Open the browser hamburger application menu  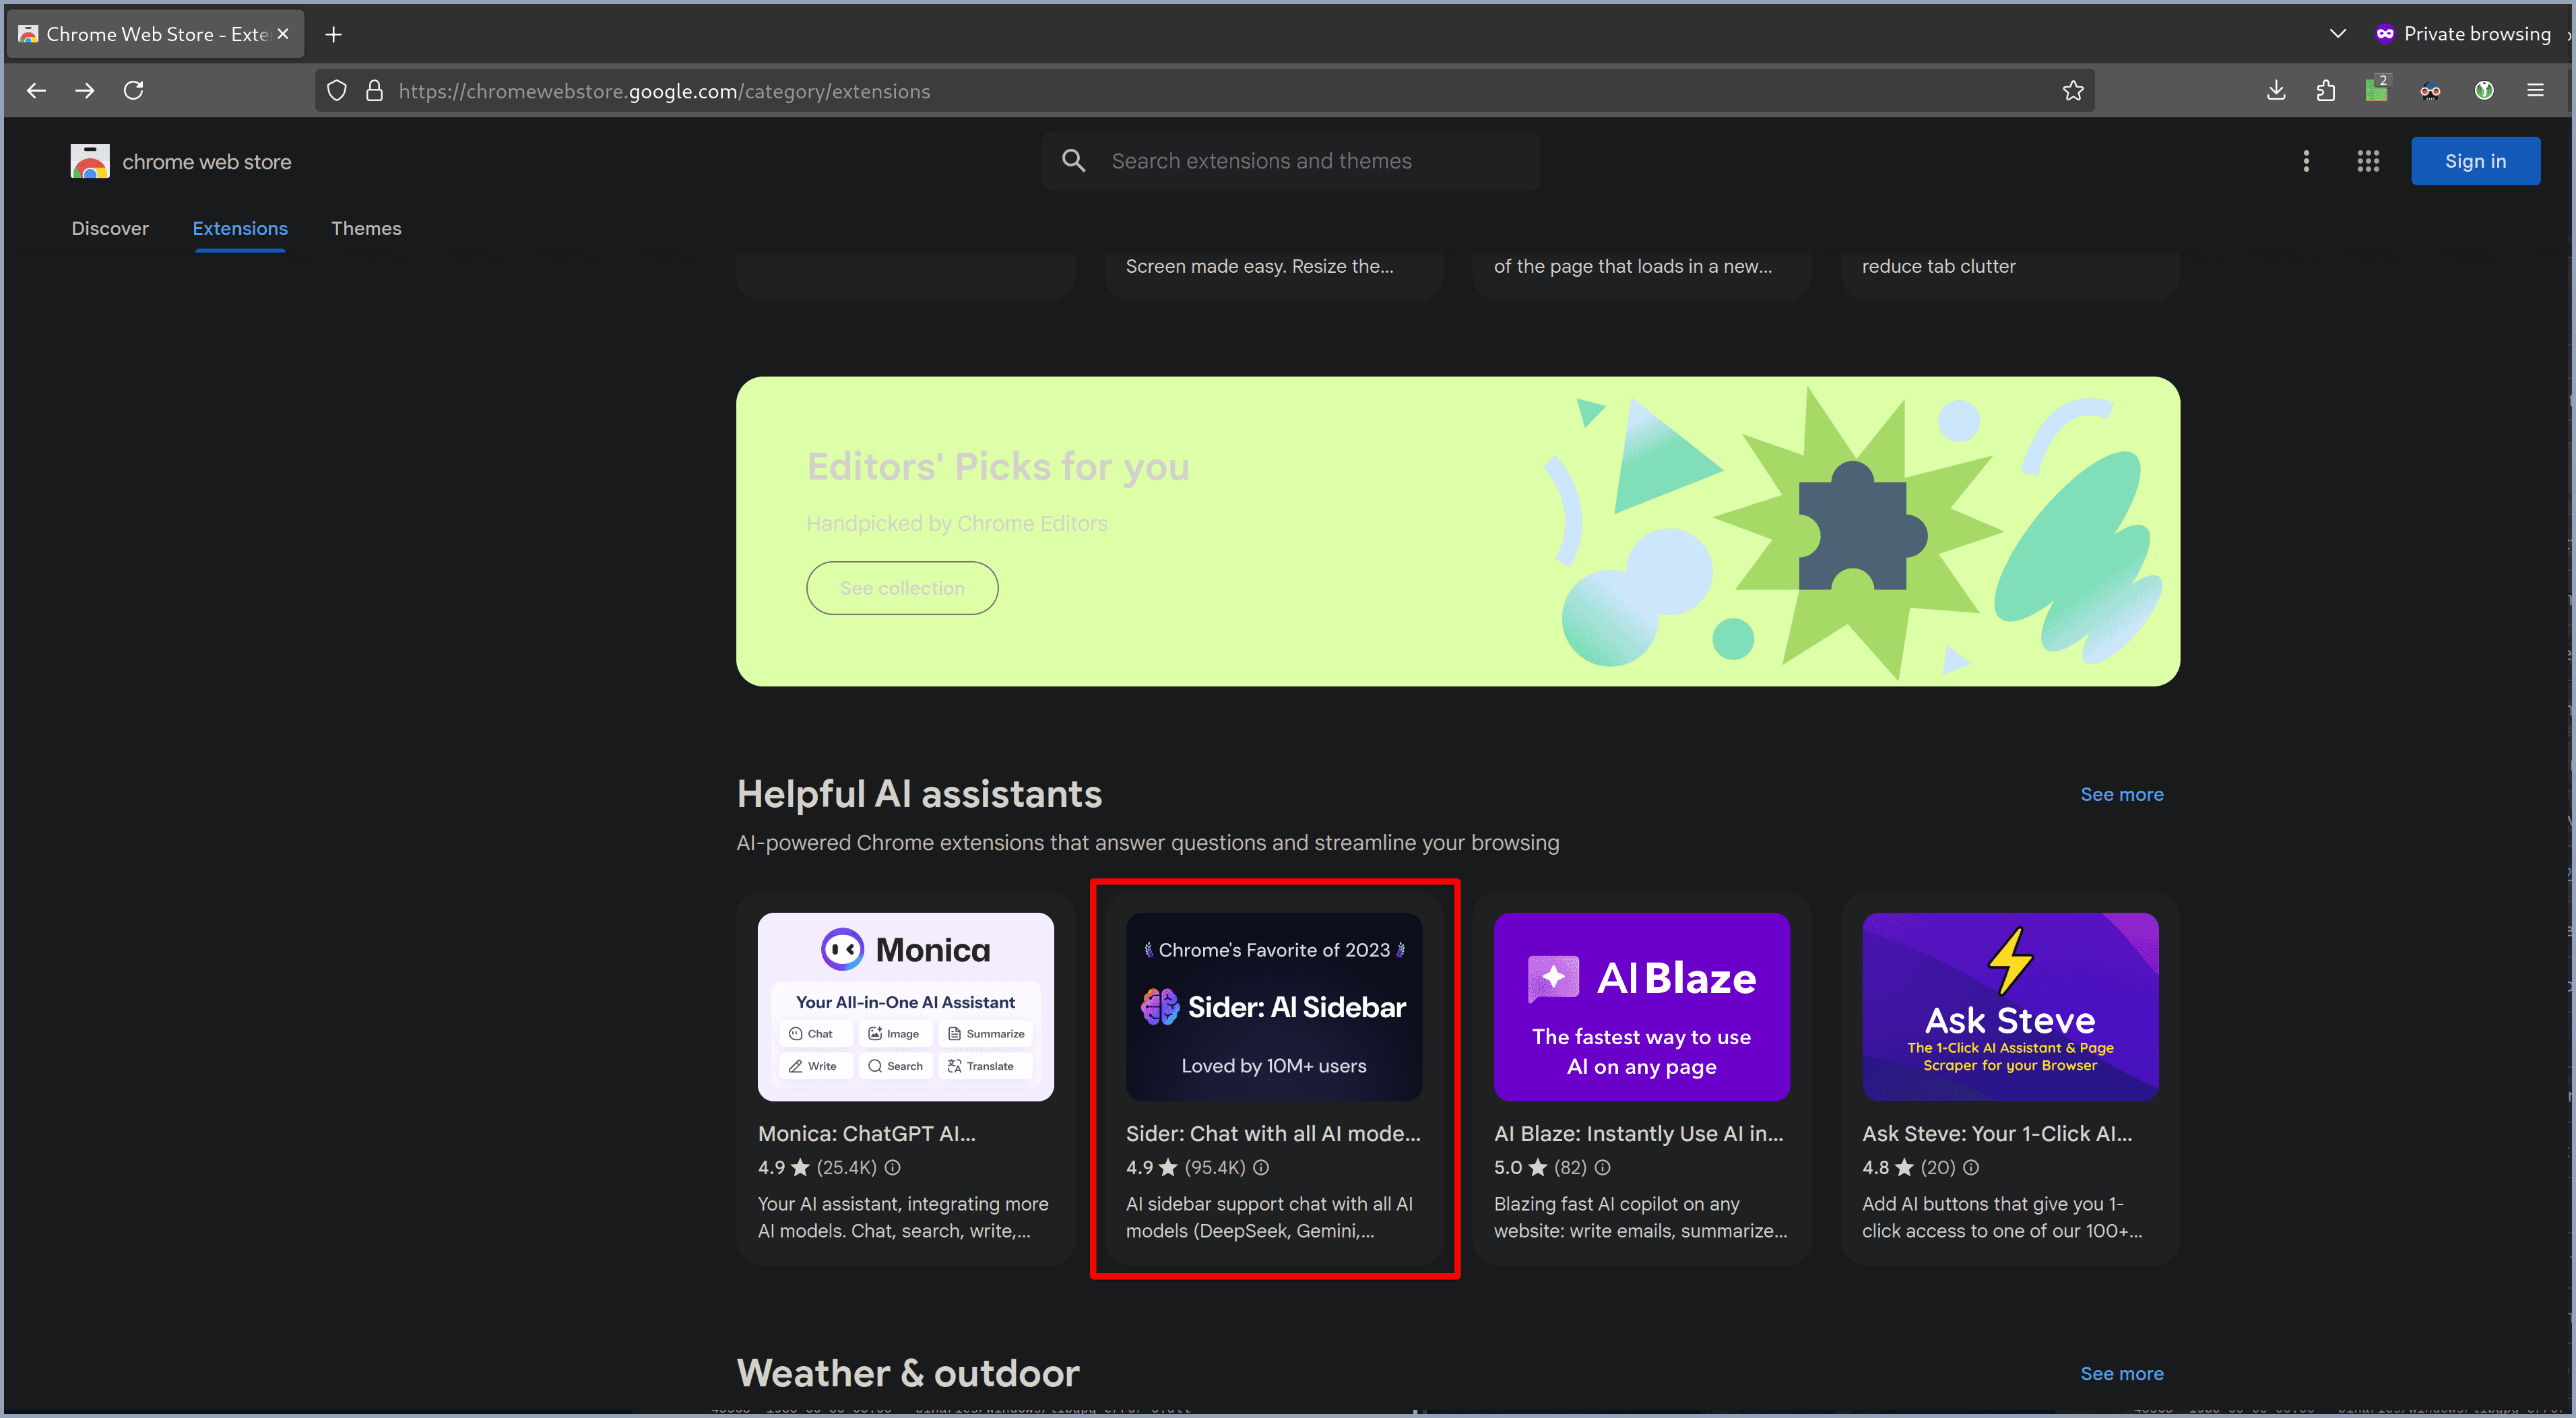click(x=2535, y=91)
